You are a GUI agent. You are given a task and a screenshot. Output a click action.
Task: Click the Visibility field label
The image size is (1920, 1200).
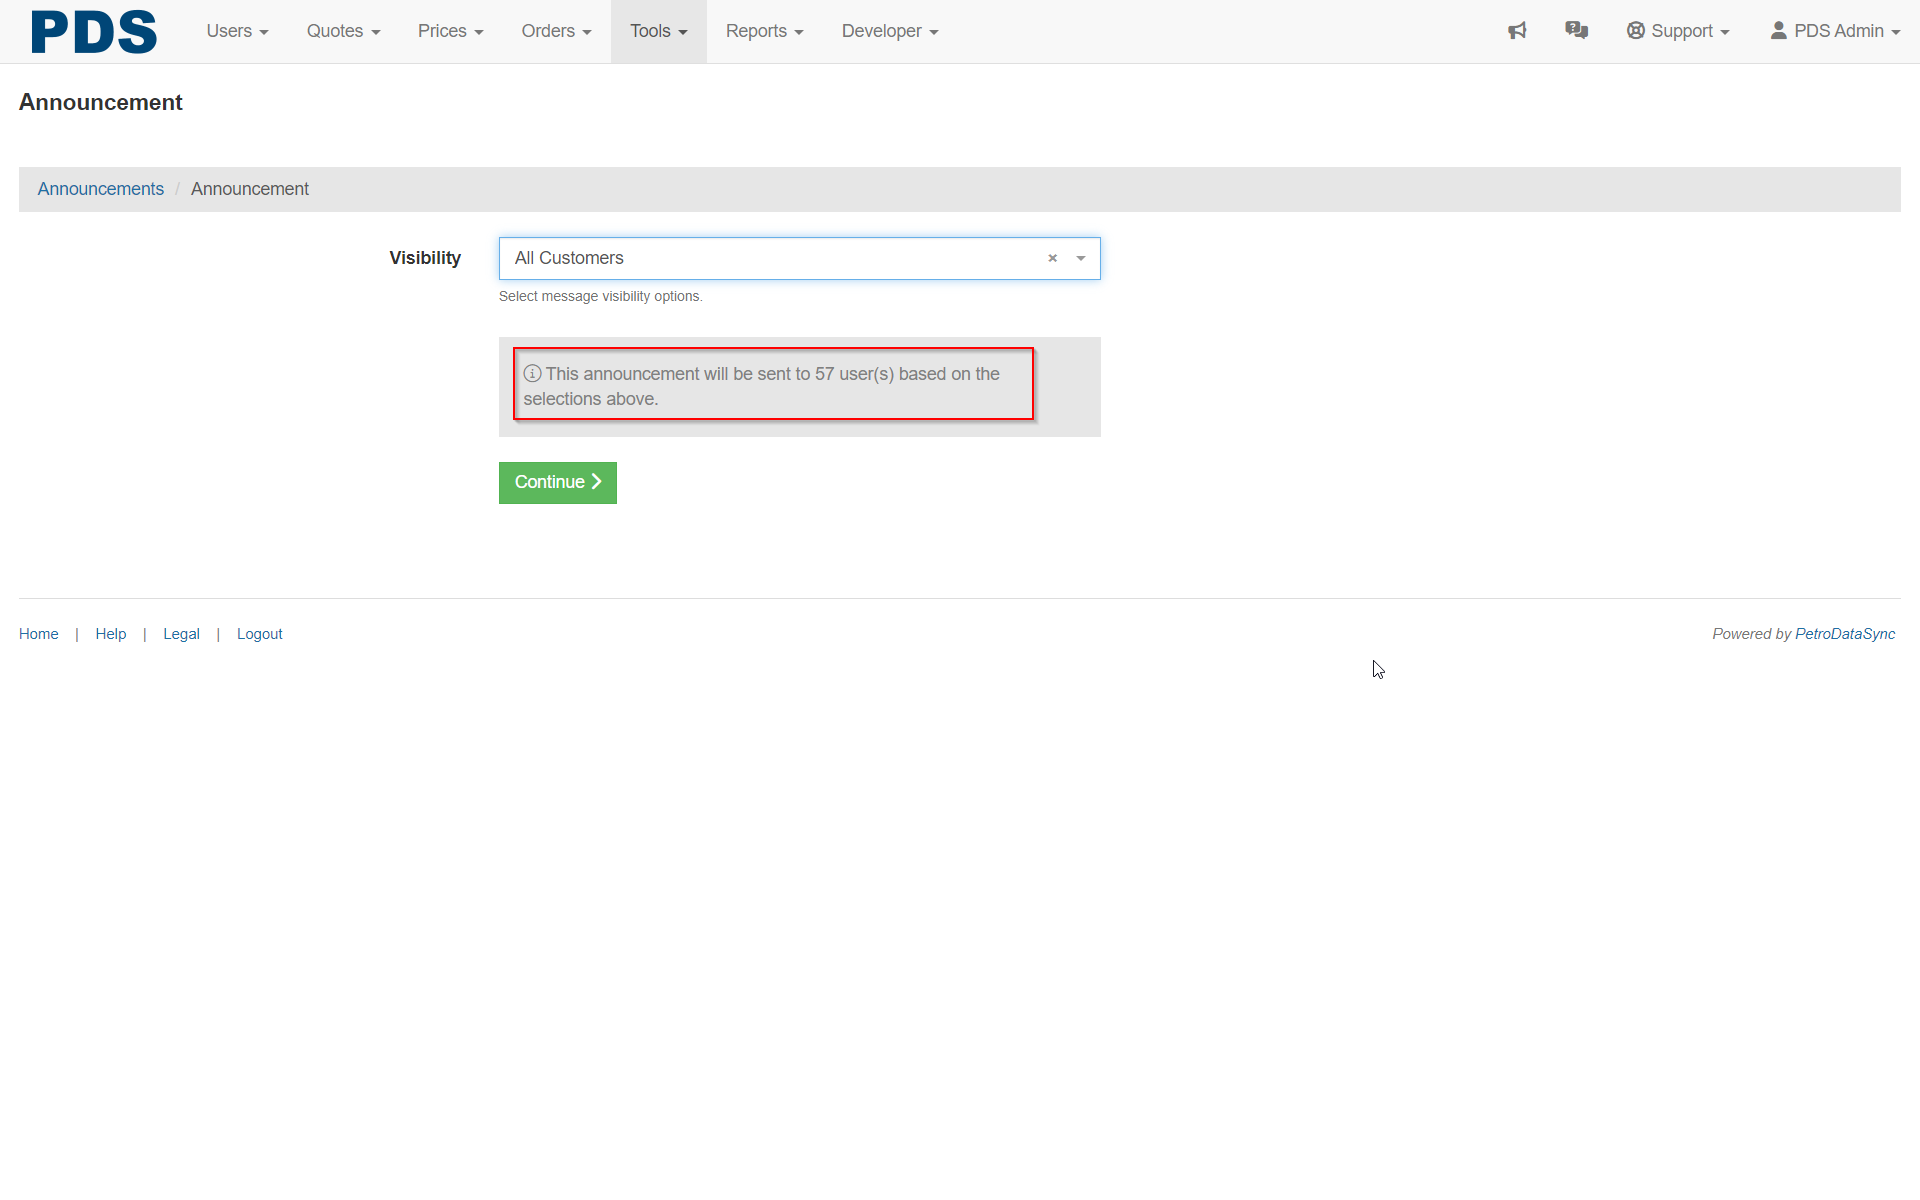coord(425,258)
